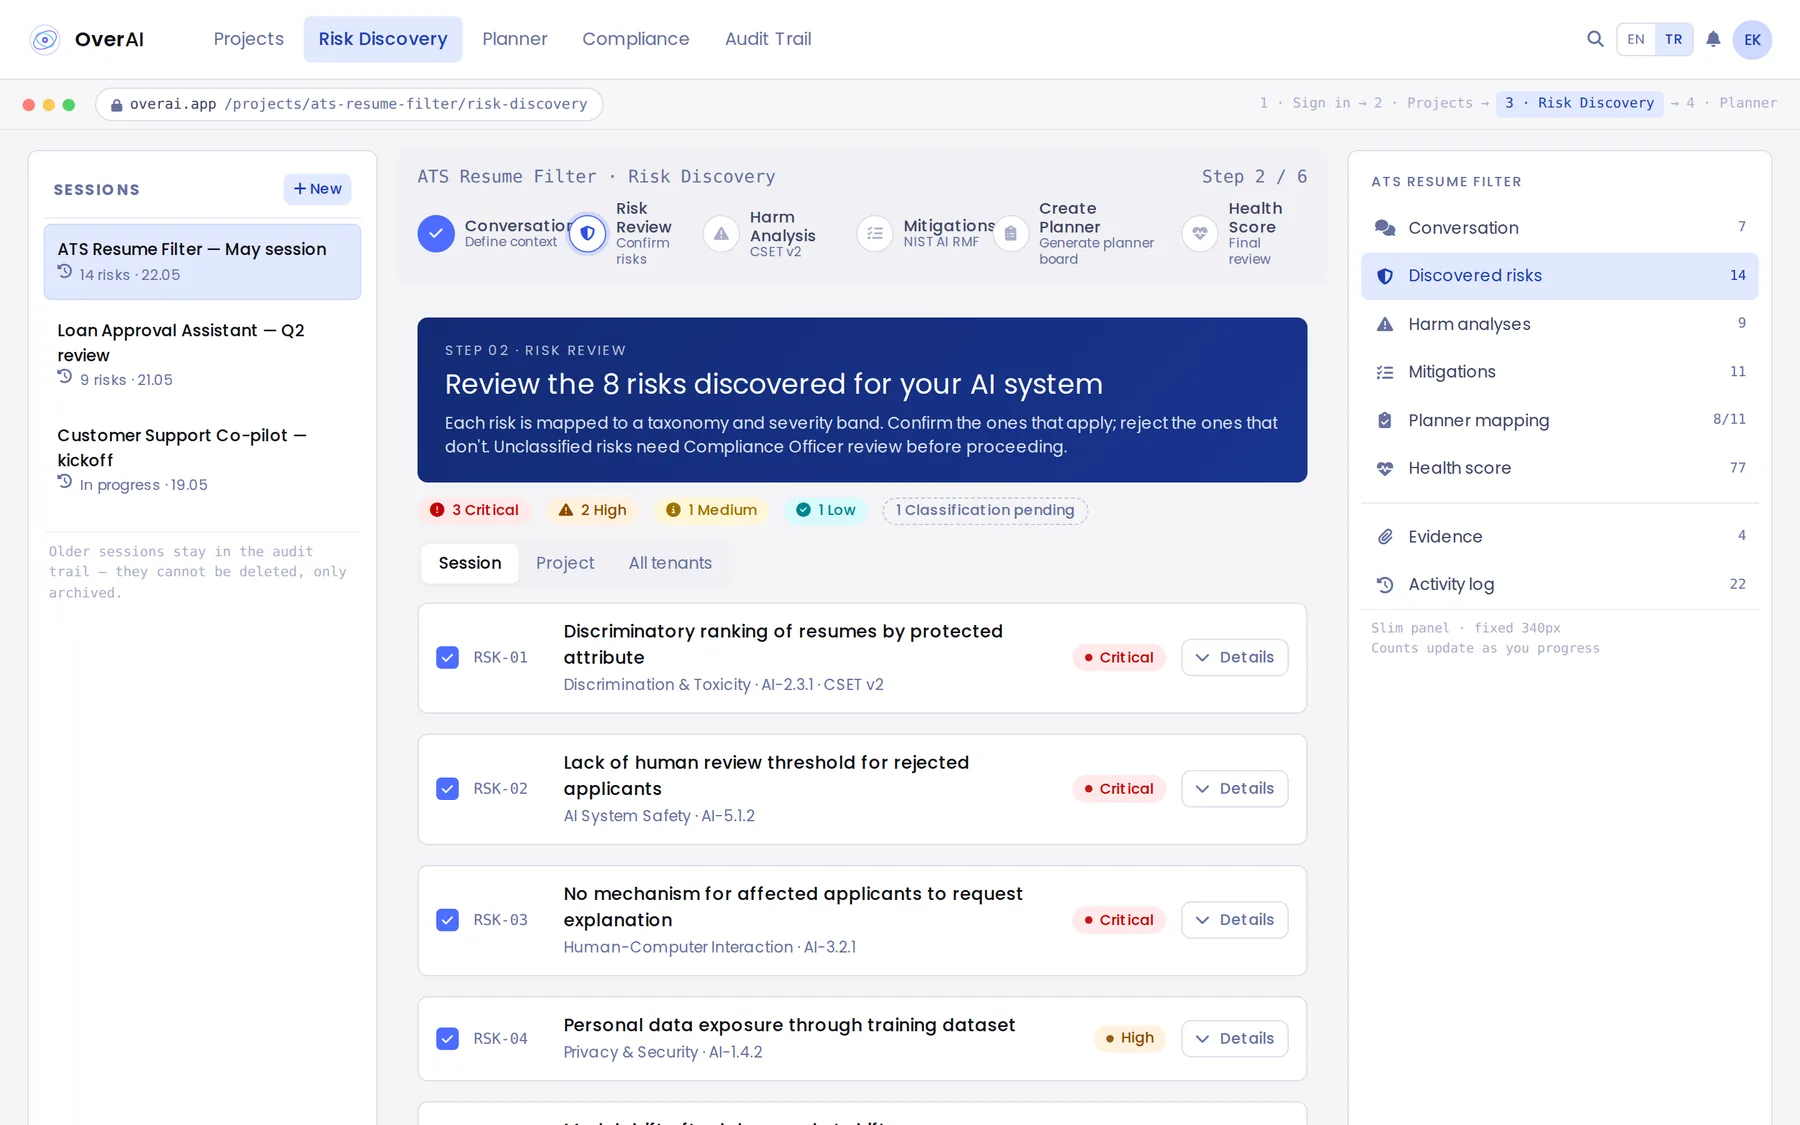Click the red Critical filter icon

[x=437, y=510]
